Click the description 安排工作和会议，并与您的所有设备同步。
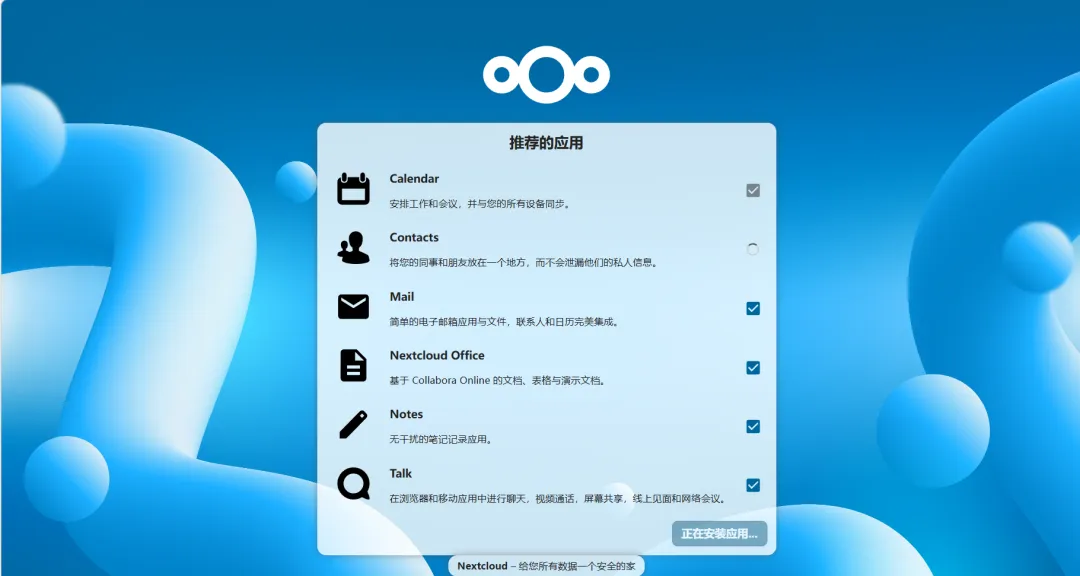This screenshot has height=576, width=1080. pos(480,204)
